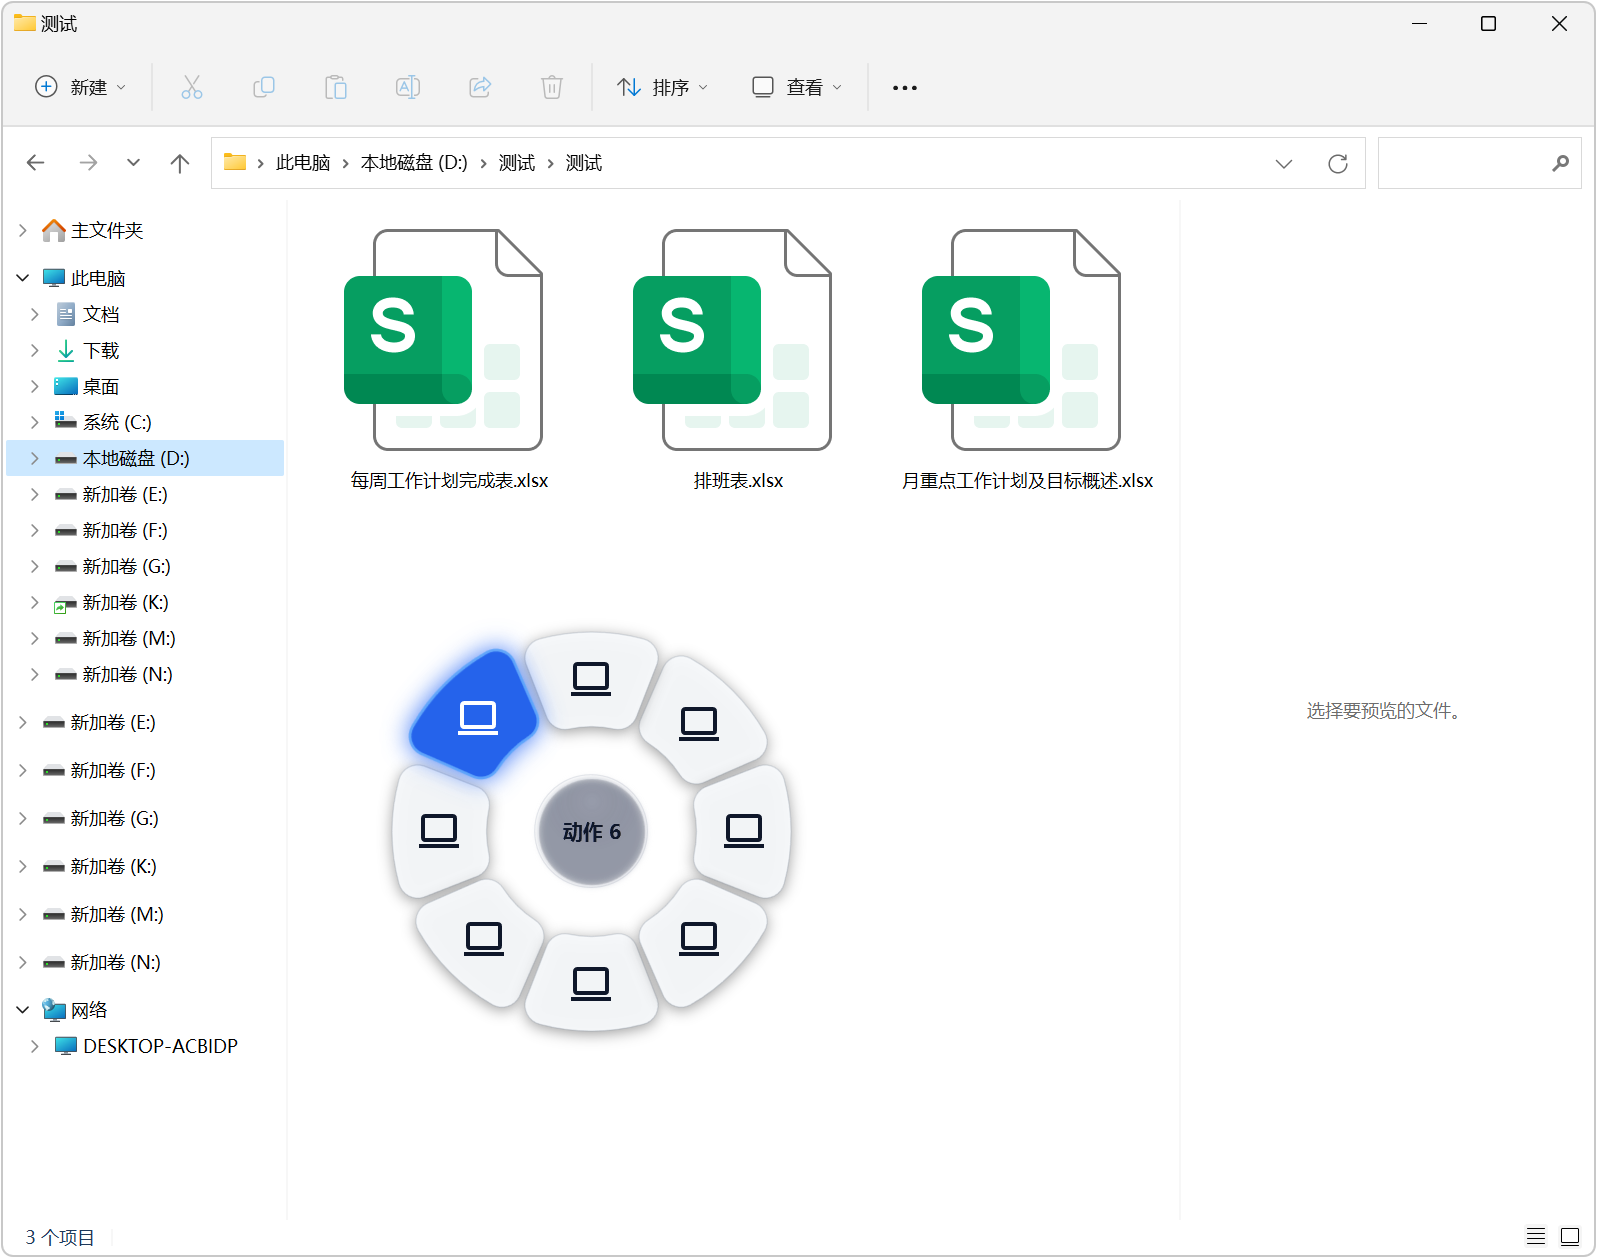
Task: Select top-level 新加卷 (G:) drive
Action: click(x=114, y=818)
